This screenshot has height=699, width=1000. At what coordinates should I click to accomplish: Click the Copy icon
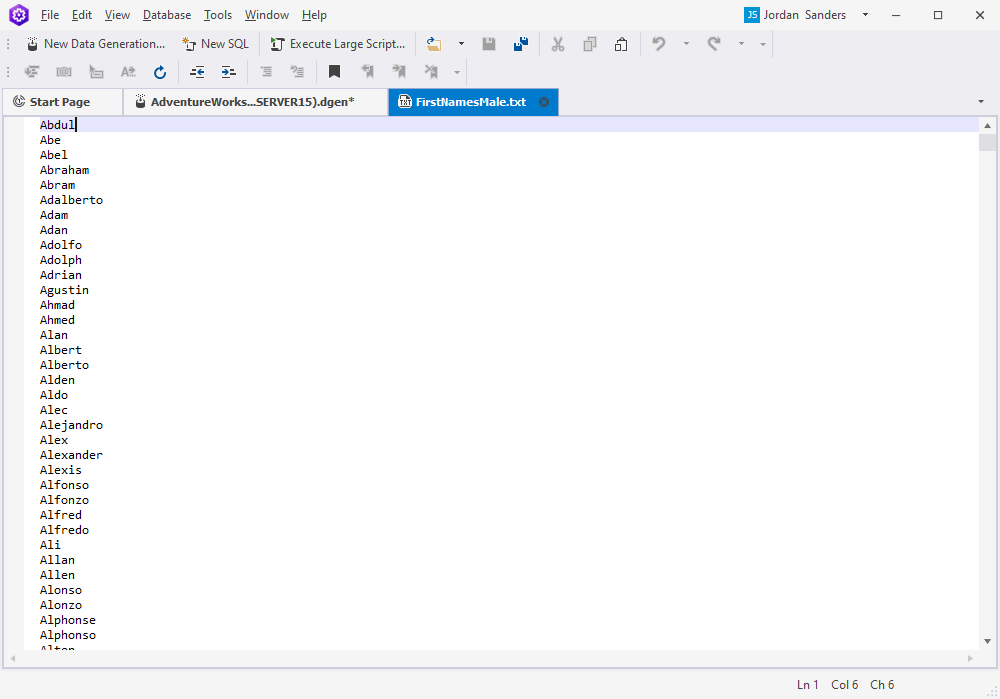coord(590,44)
